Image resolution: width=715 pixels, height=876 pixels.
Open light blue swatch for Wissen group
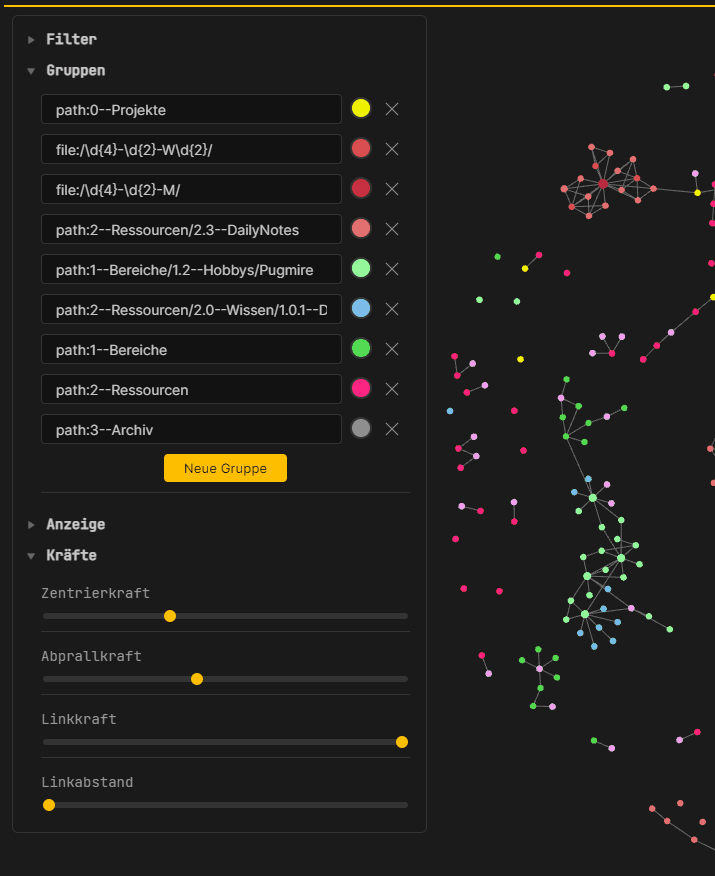point(361,308)
